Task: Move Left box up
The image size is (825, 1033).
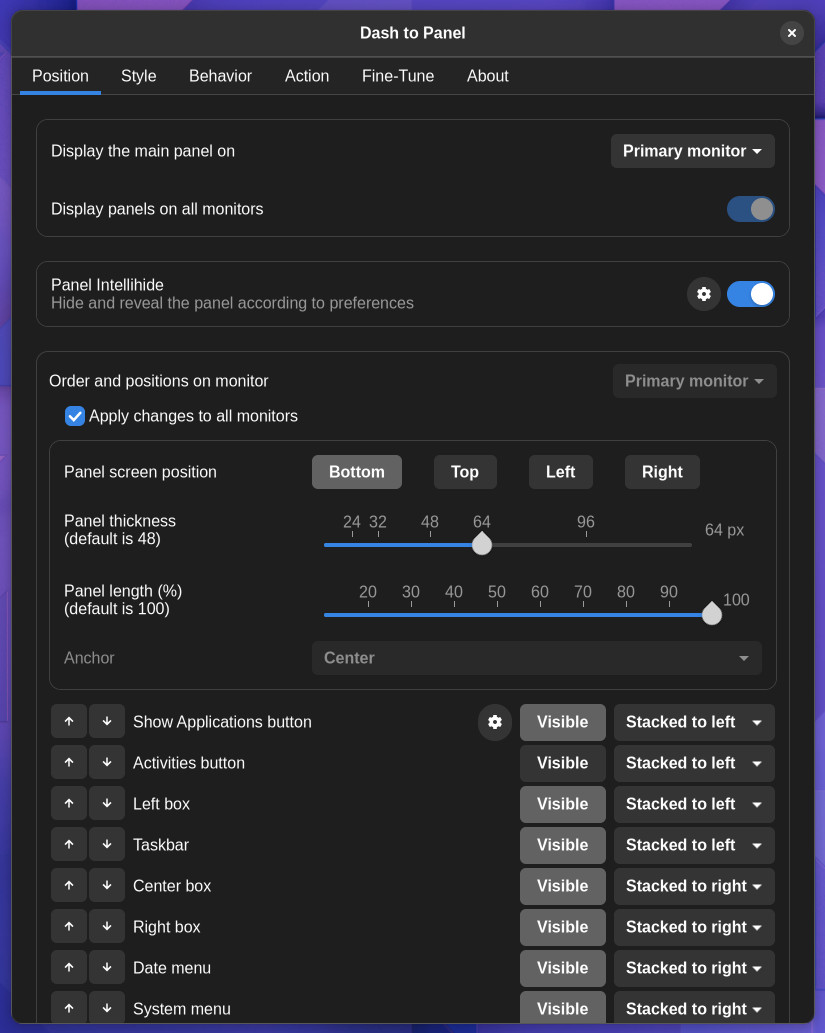Action: tap(69, 803)
